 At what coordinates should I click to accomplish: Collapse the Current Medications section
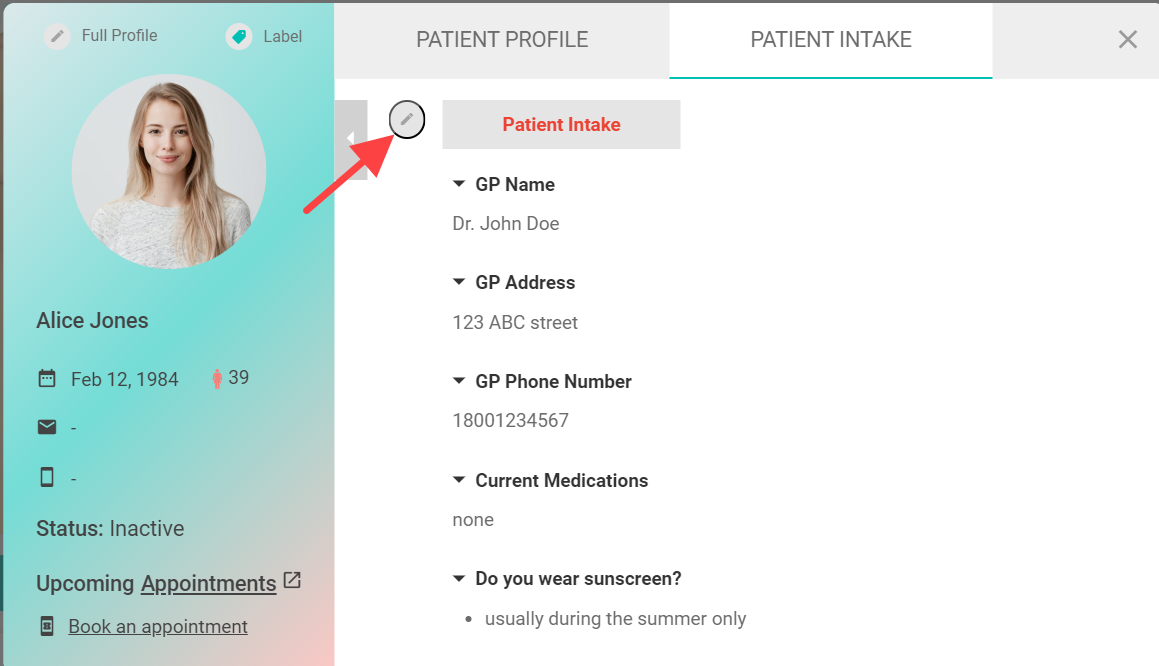(x=459, y=480)
